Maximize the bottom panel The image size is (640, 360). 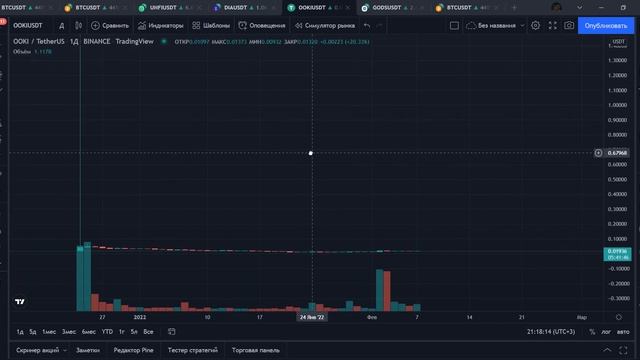[x=623, y=350]
